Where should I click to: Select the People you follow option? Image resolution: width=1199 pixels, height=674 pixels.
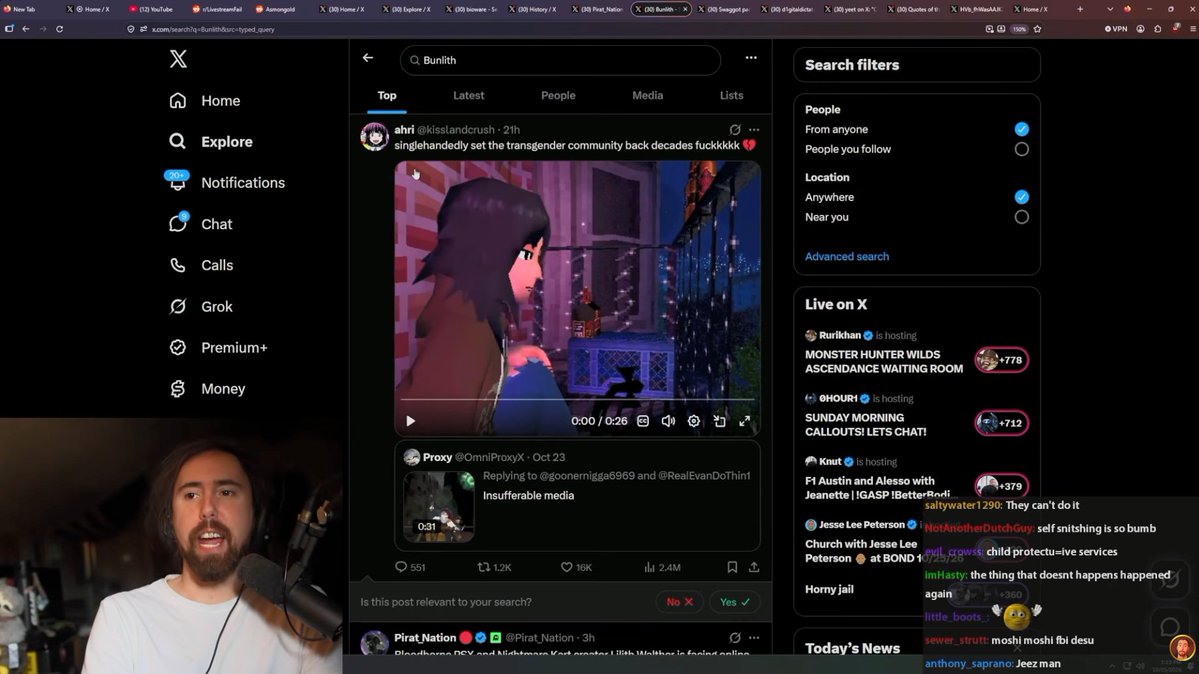click(x=1022, y=149)
